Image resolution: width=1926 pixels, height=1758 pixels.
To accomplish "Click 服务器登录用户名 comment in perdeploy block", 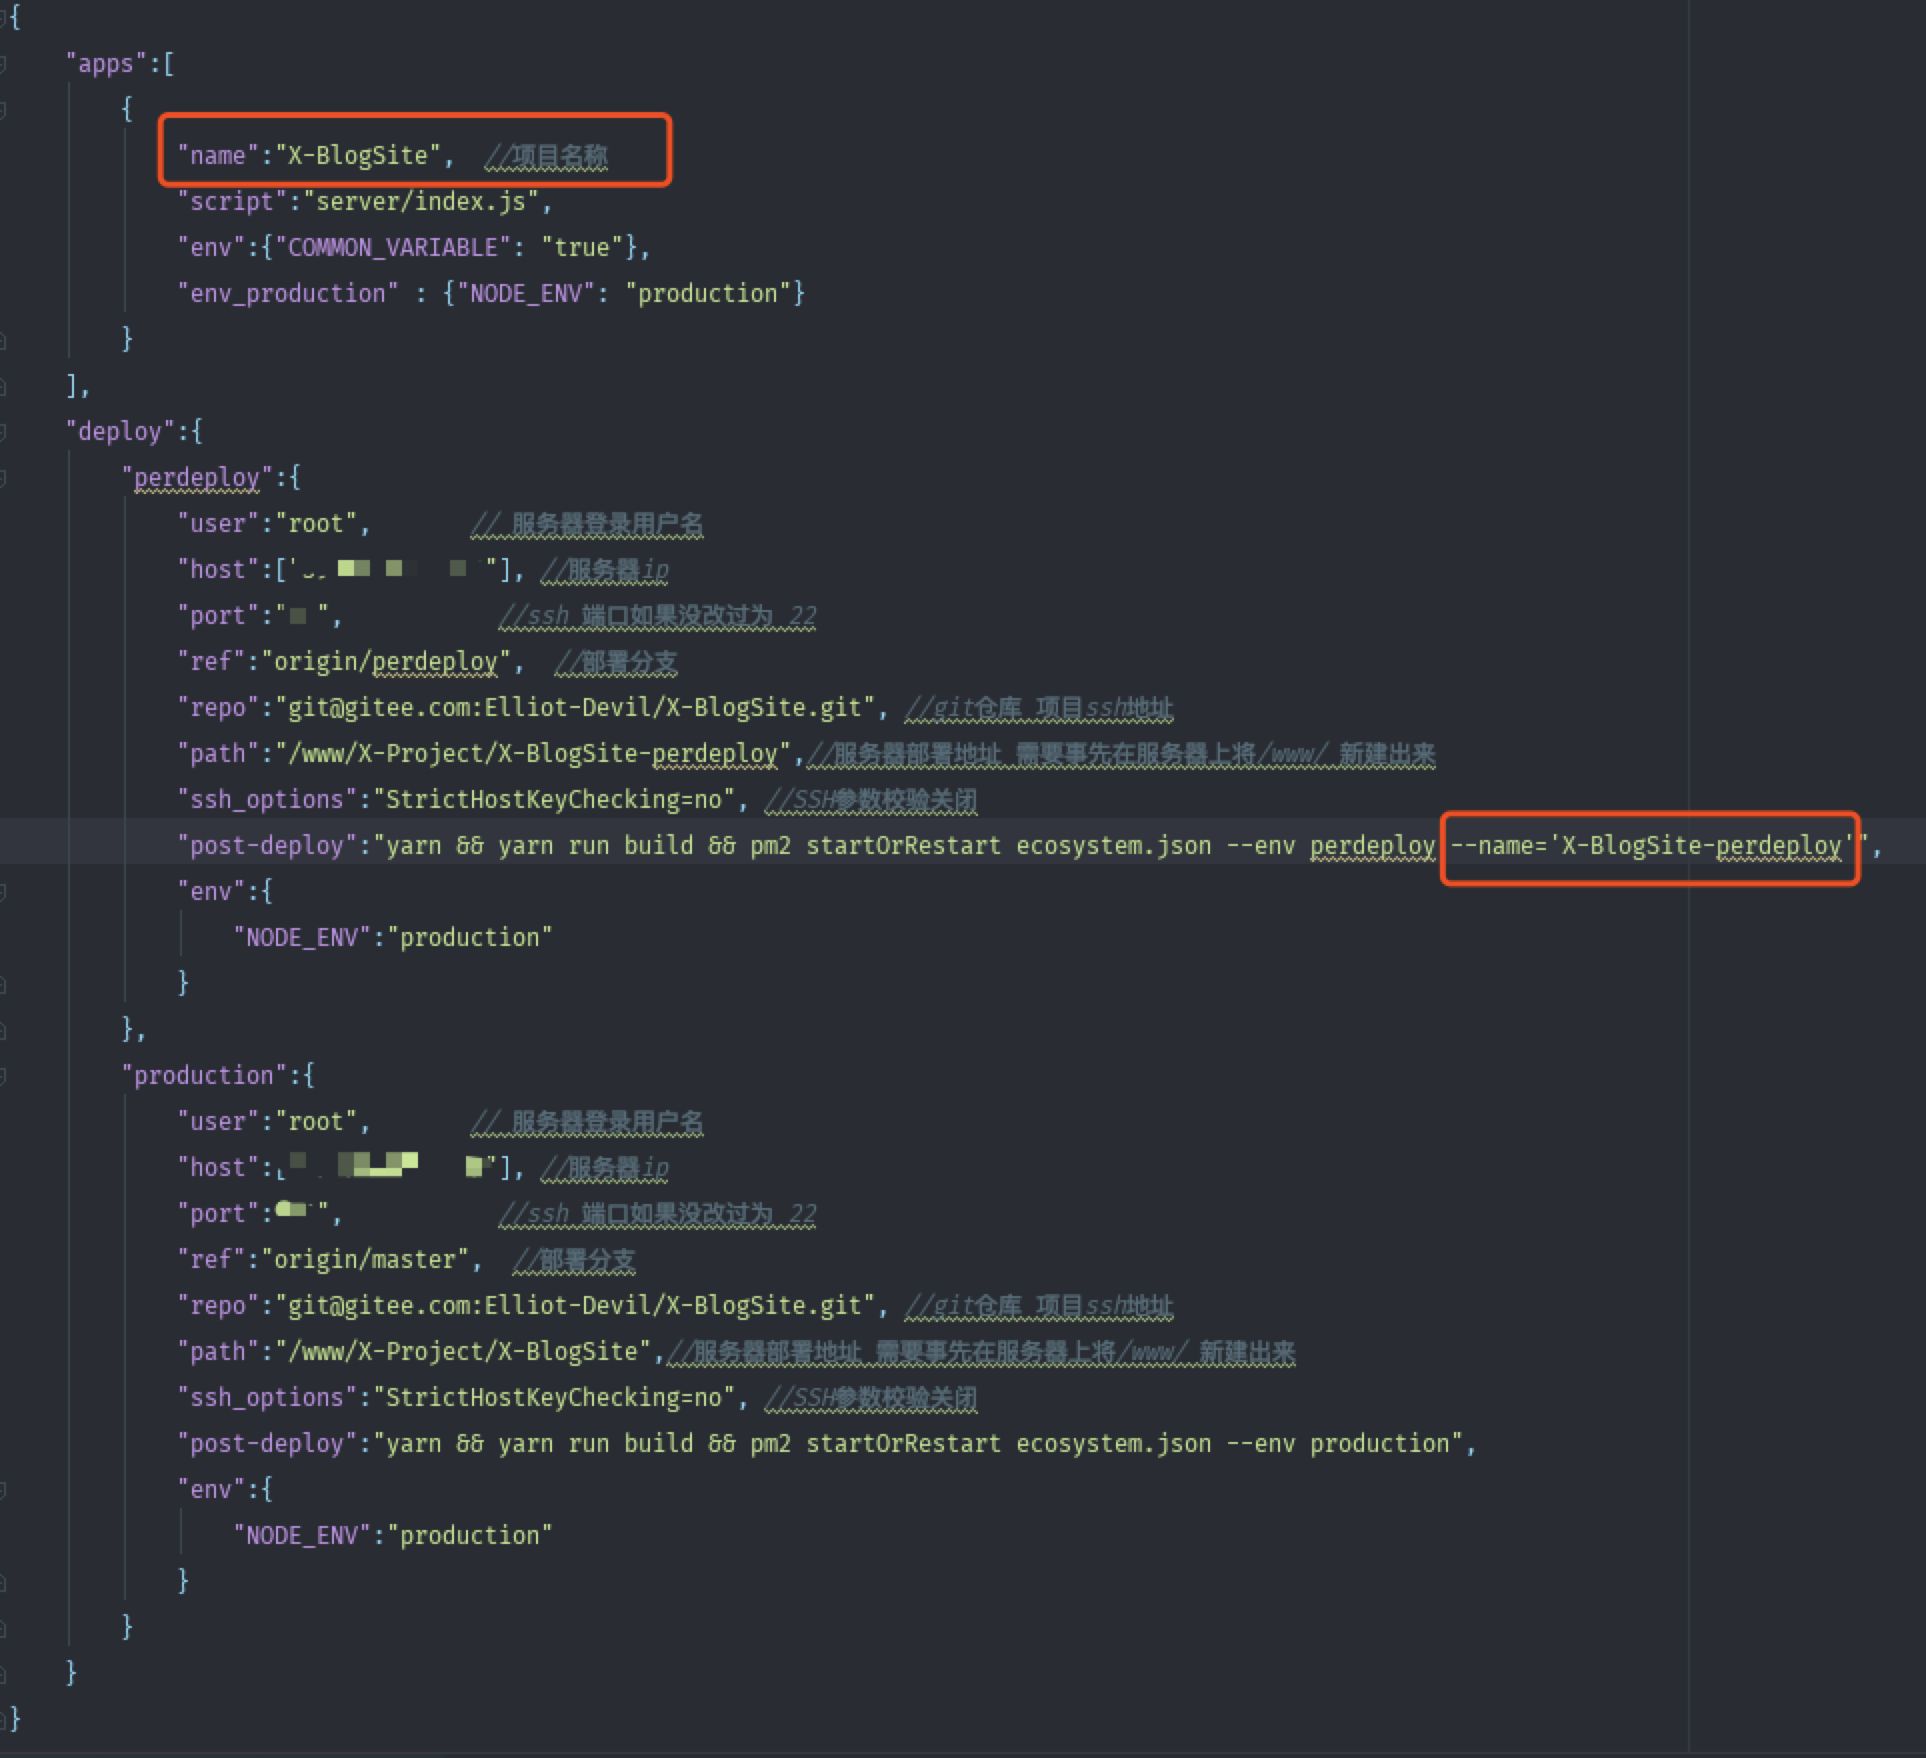I will (587, 525).
